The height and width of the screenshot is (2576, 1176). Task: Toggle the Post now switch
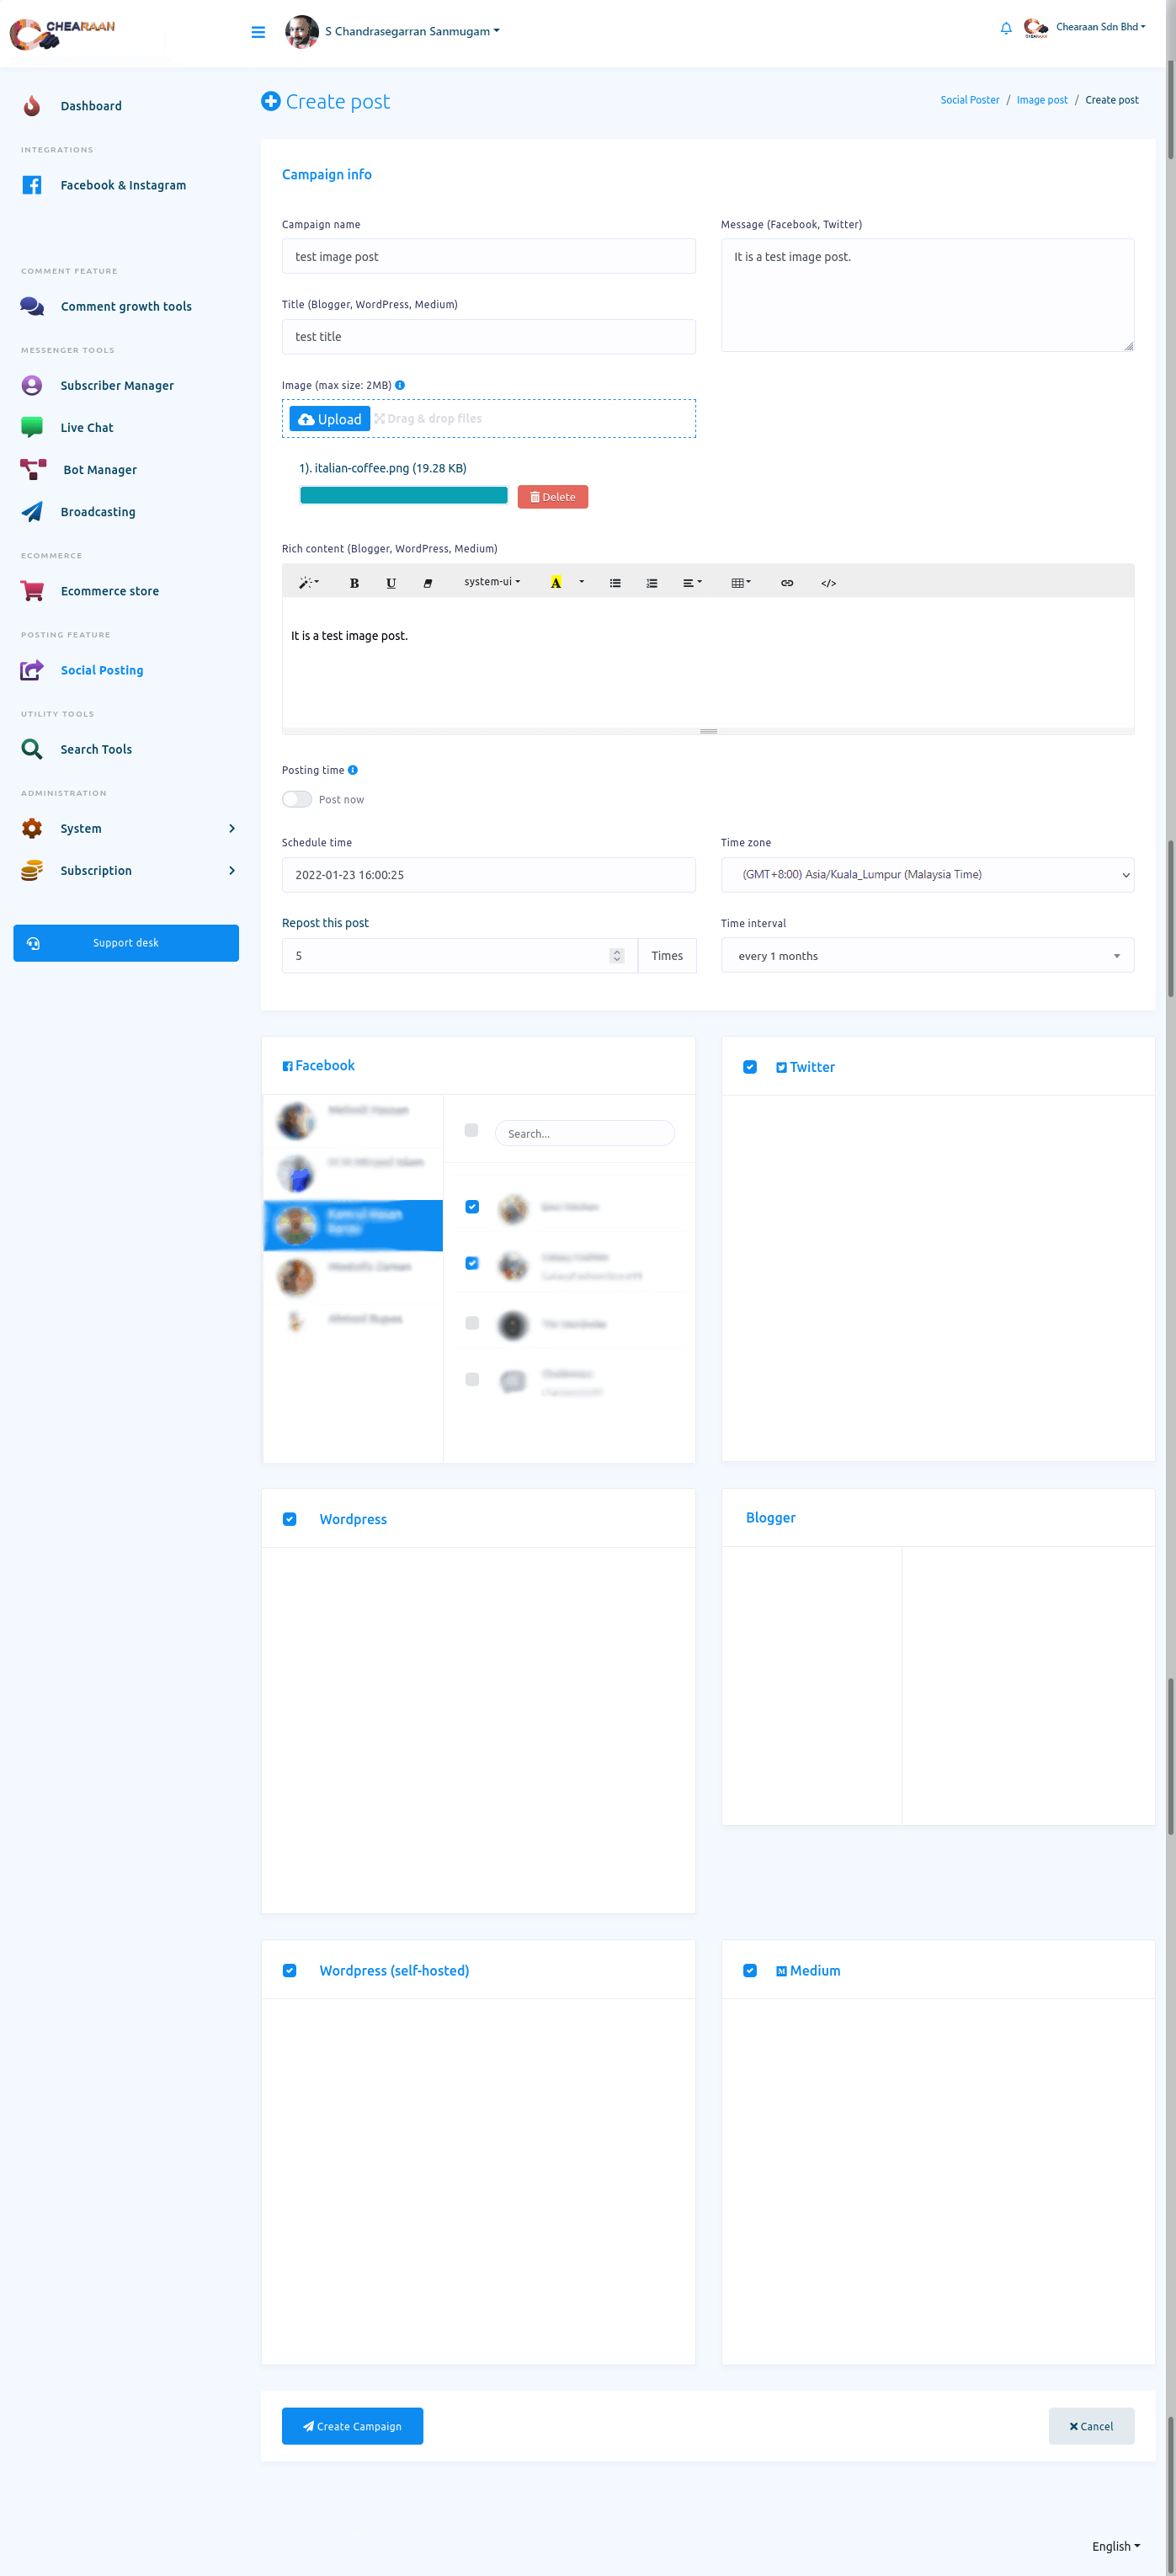click(297, 799)
